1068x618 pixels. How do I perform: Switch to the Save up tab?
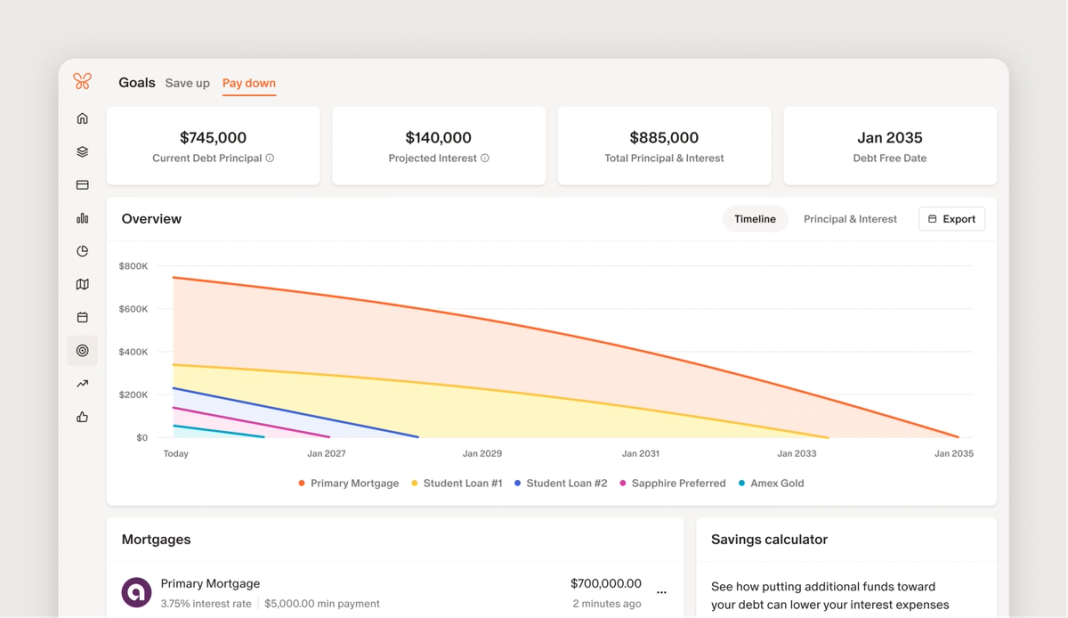click(x=187, y=83)
